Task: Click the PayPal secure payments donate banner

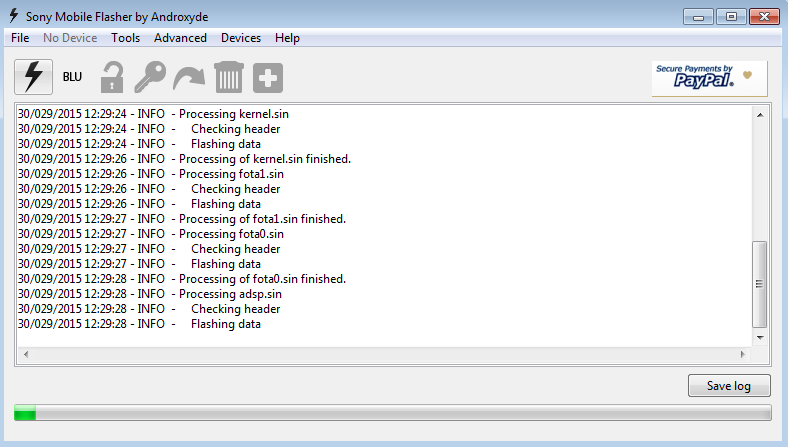Action: click(x=710, y=78)
